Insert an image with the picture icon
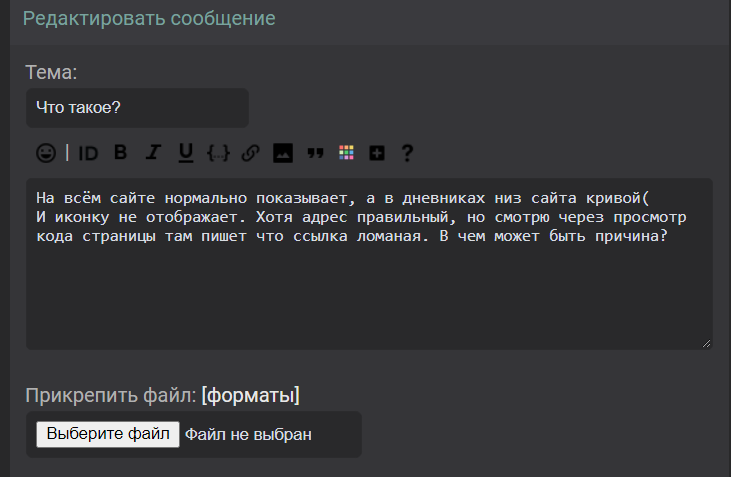 coord(283,153)
